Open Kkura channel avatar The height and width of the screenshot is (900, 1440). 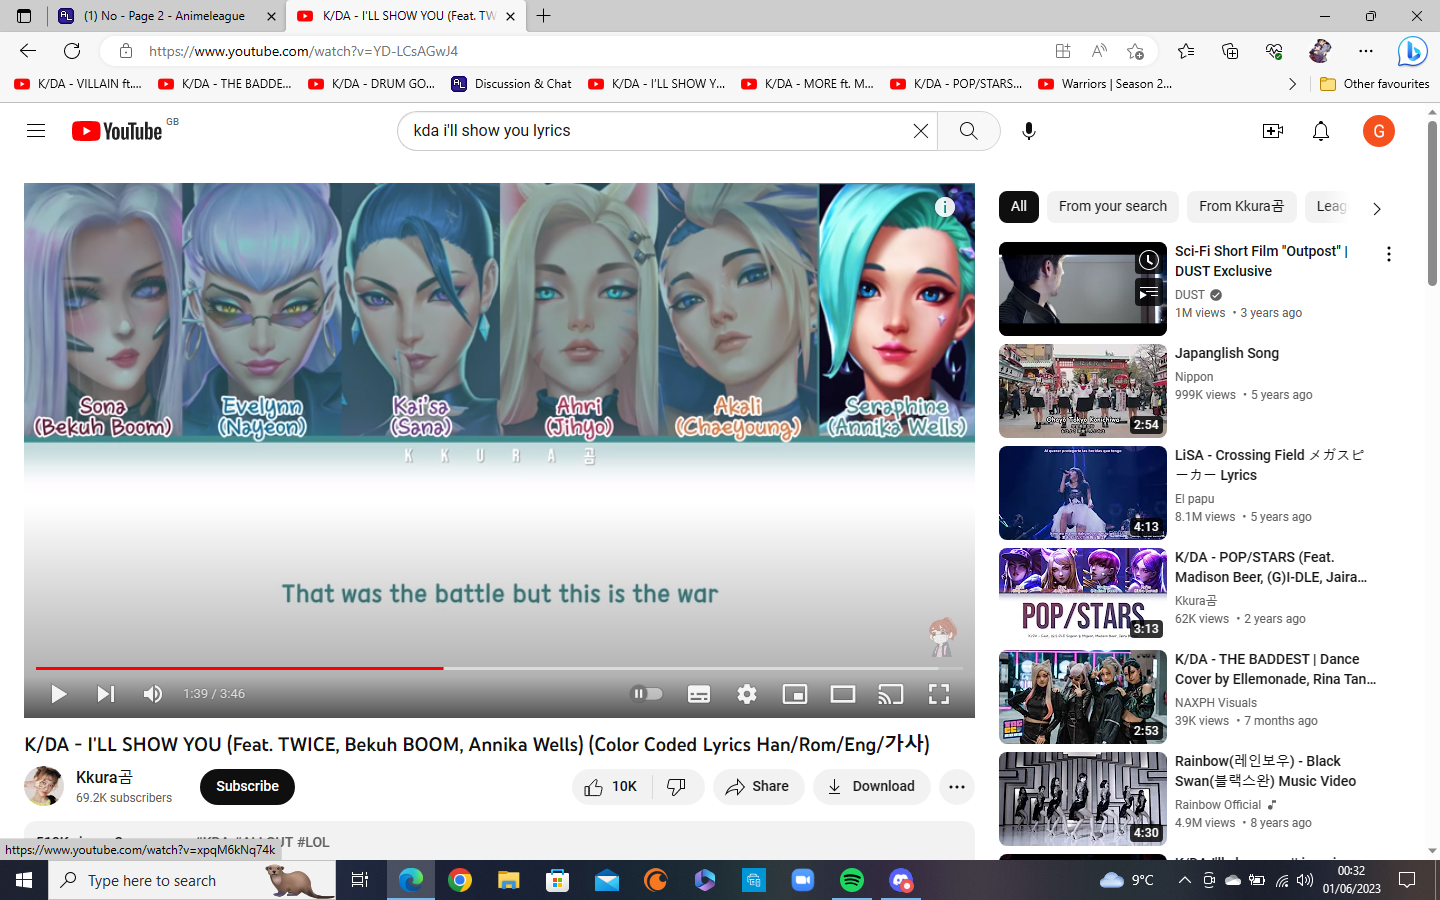coord(44,787)
